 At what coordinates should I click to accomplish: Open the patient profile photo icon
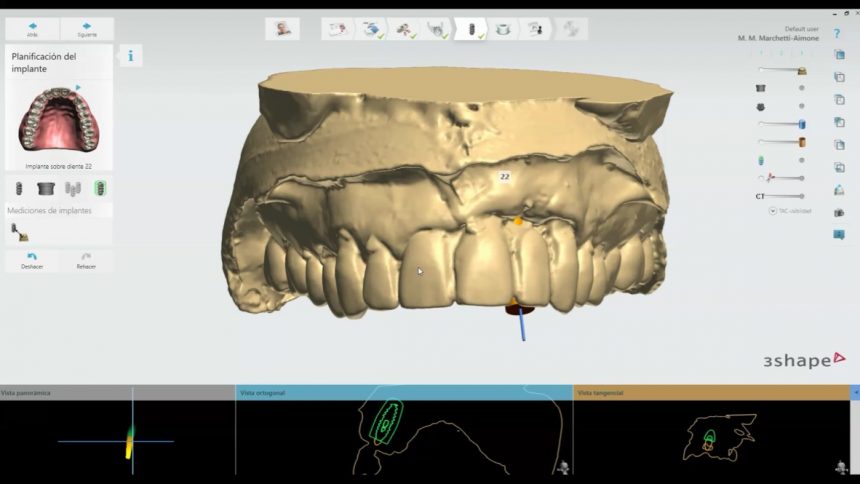[282, 29]
